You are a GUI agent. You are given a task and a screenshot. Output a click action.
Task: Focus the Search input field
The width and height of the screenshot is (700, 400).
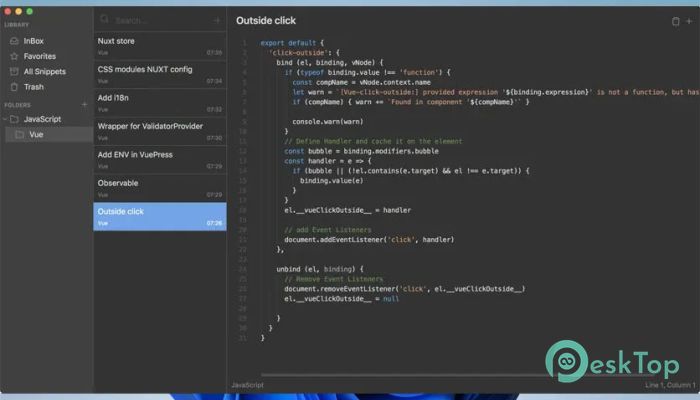pyautogui.click(x=161, y=21)
